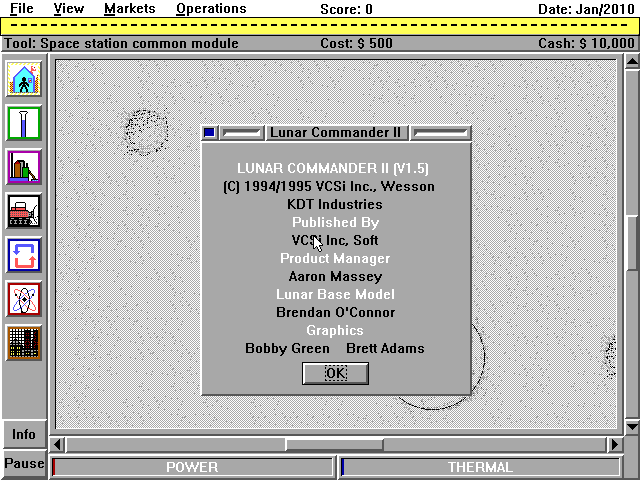The height and width of the screenshot is (480, 640).
Task: Click the 'Date: Jan/2010' text
Action: pos(586,9)
